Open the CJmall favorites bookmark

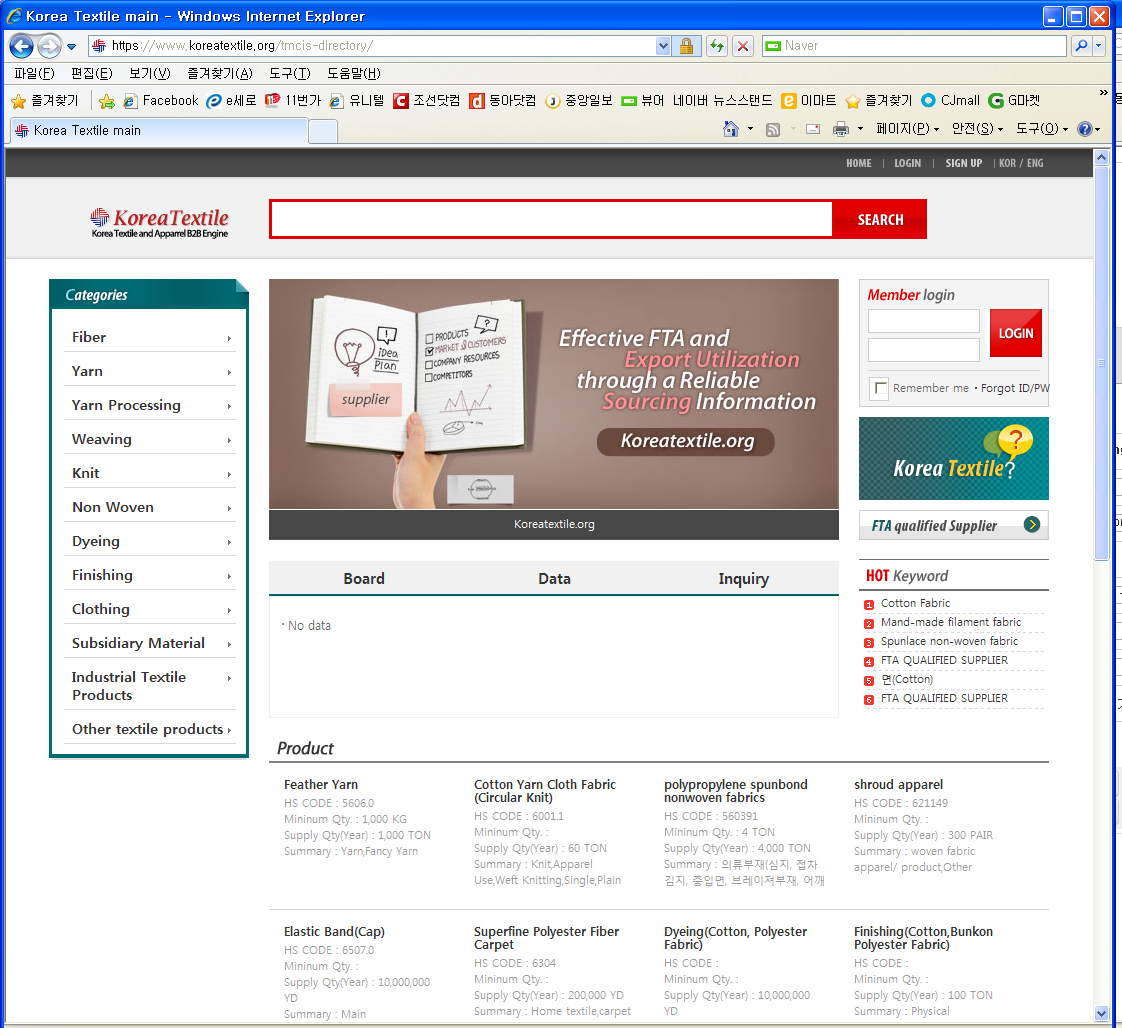point(950,101)
